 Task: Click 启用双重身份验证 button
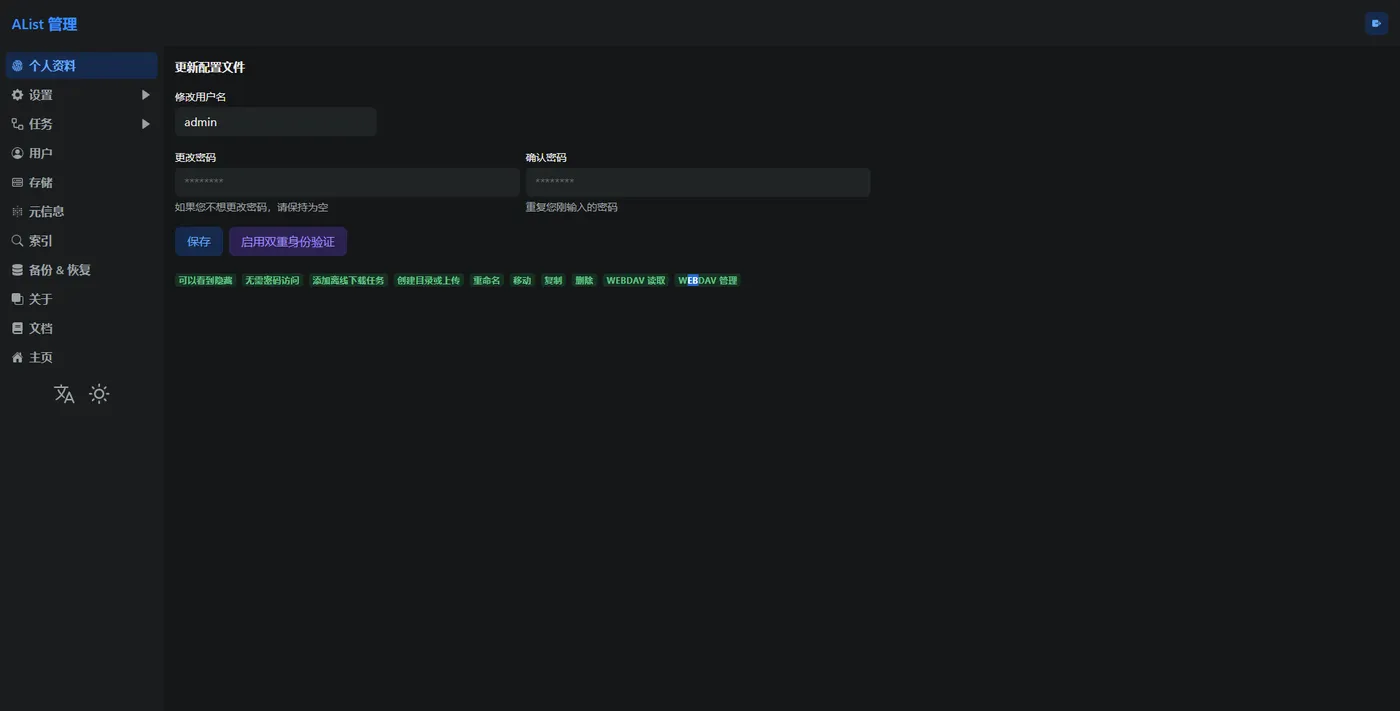[288, 241]
